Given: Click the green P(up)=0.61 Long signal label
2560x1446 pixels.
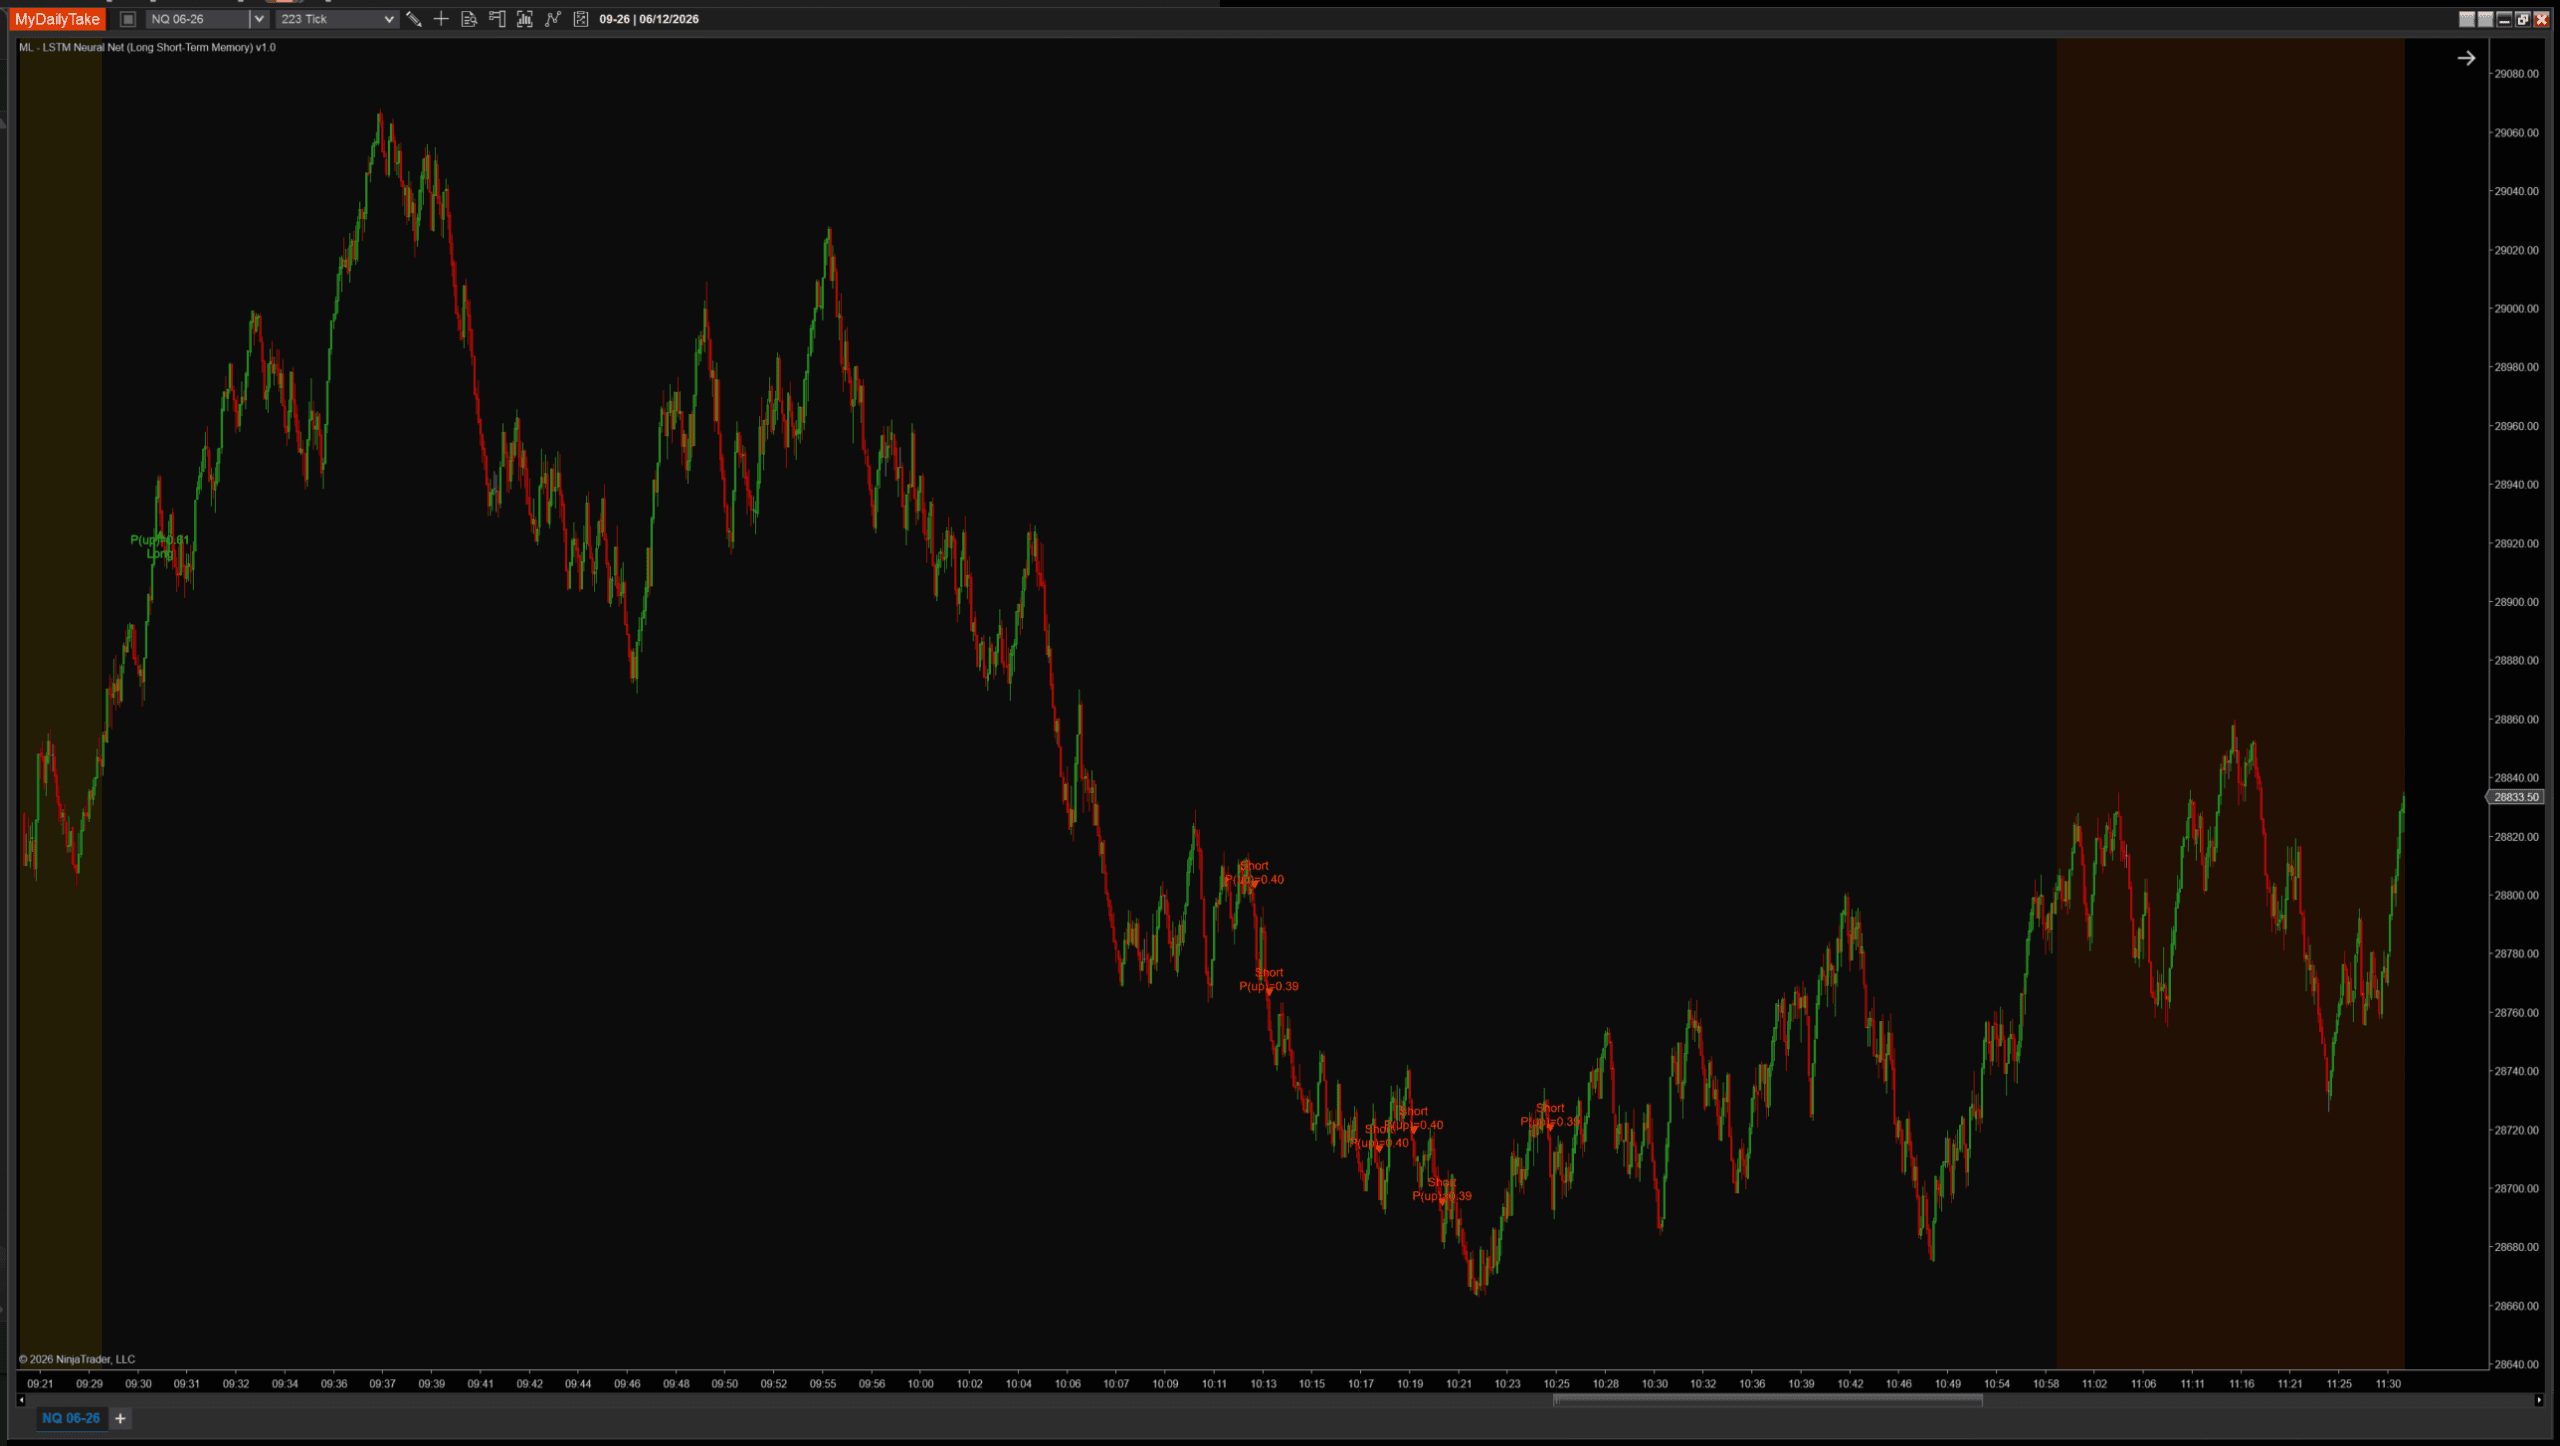Looking at the screenshot, I should 159,546.
